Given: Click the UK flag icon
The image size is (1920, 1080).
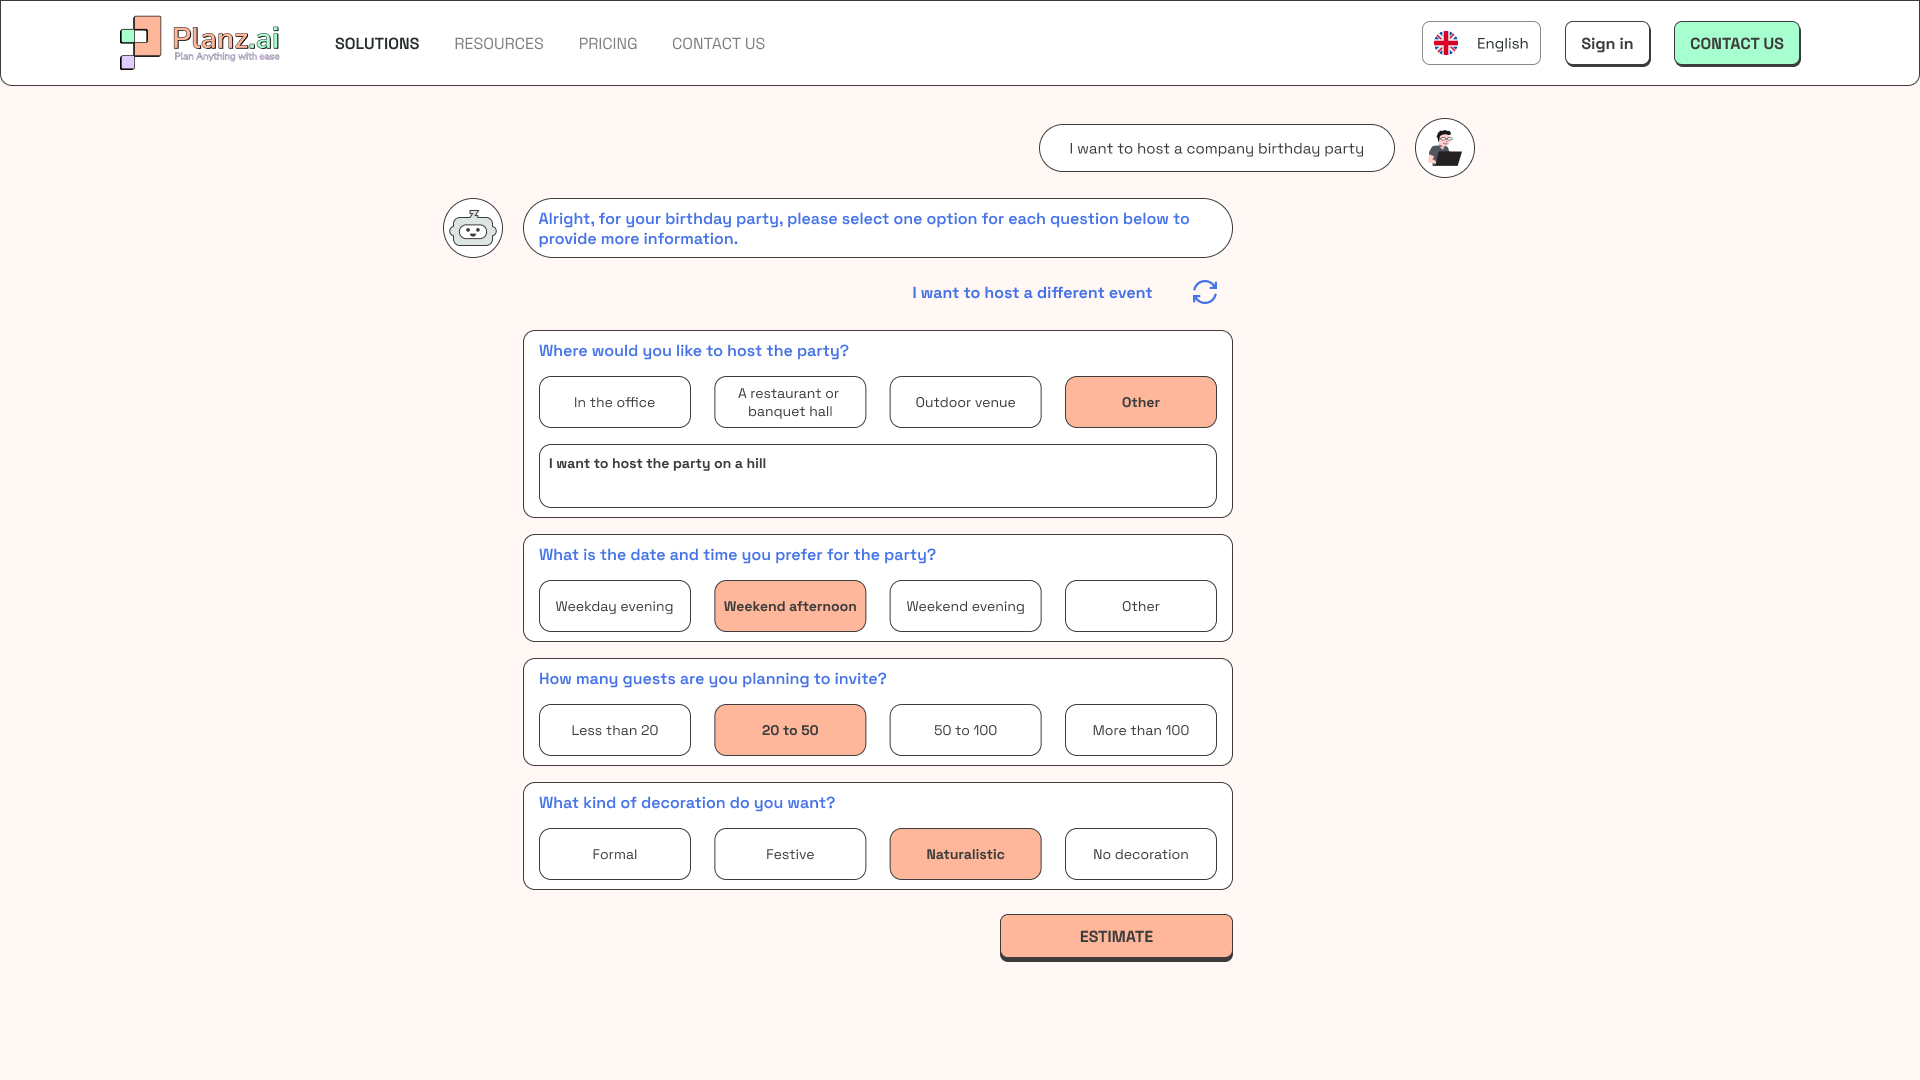Looking at the screenshot, I should [x=1446, y=43].
